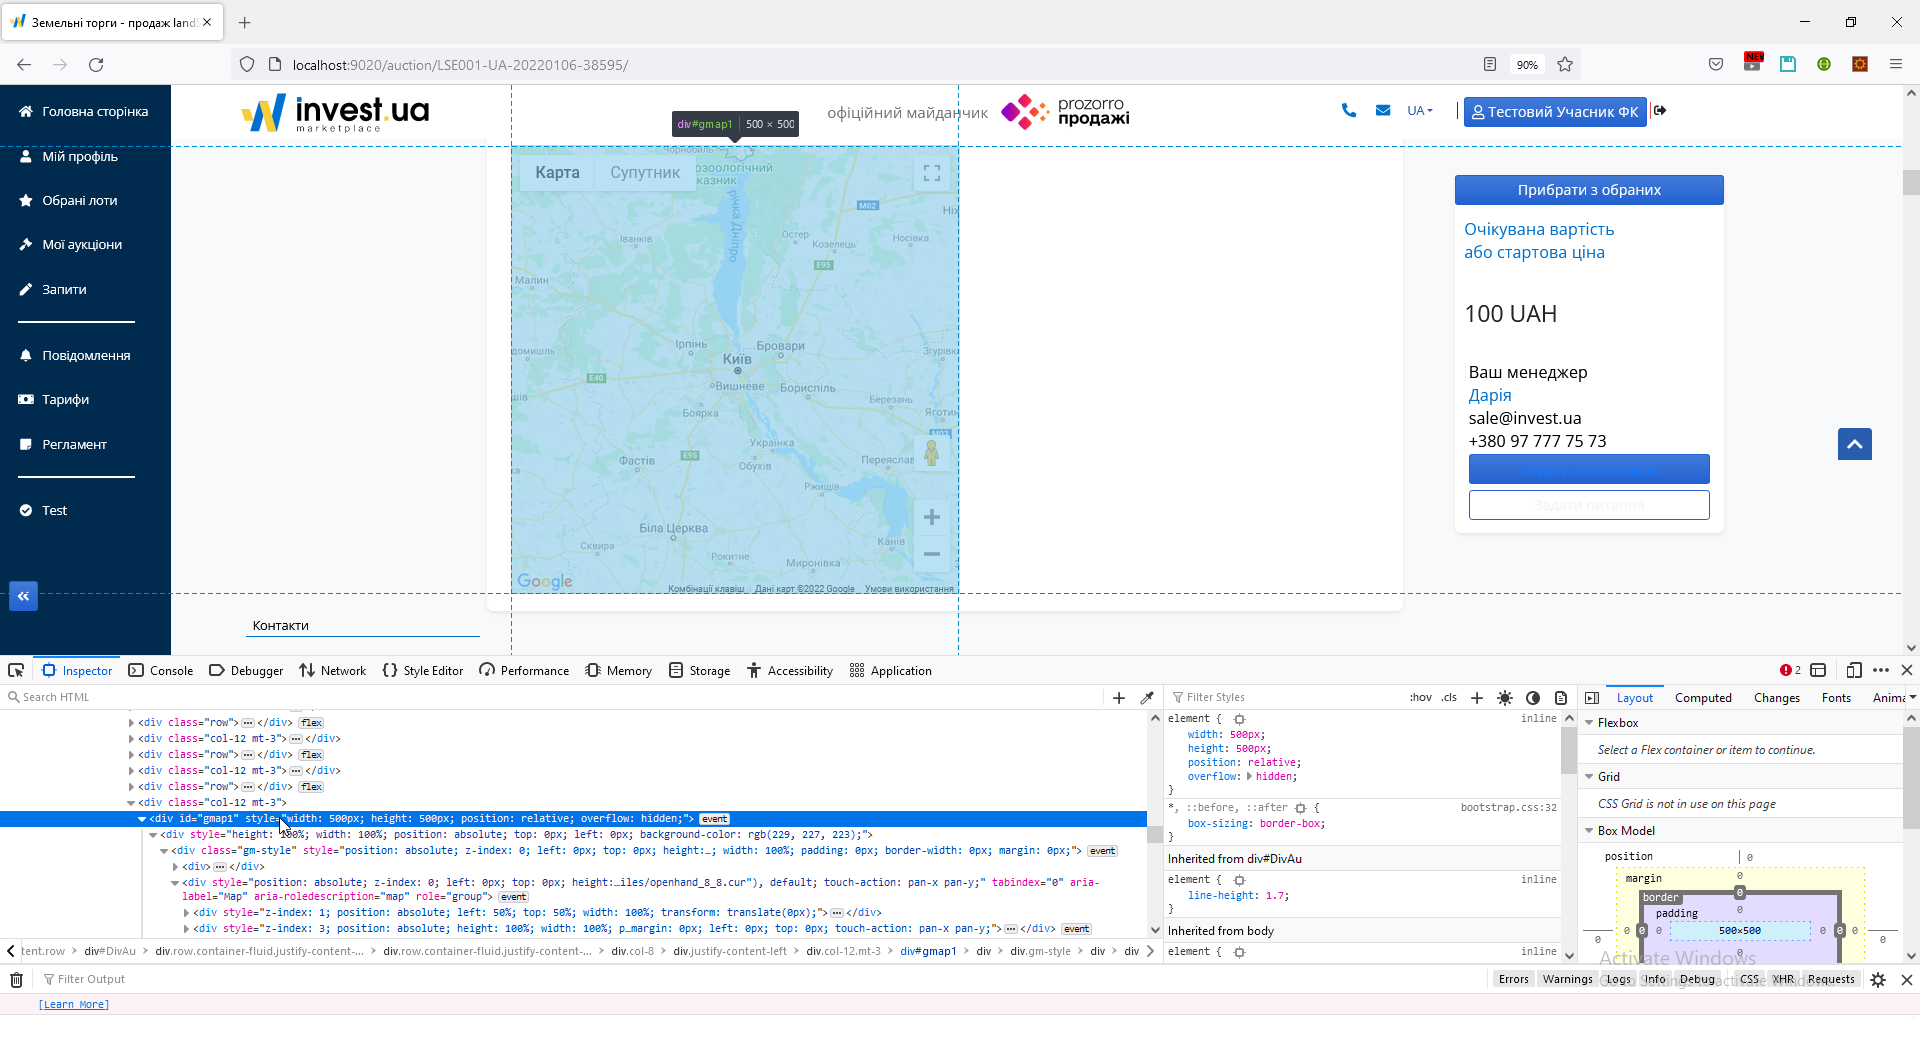
Task: Click the Прибрати з обраних button
Action: click(1589, 190)
